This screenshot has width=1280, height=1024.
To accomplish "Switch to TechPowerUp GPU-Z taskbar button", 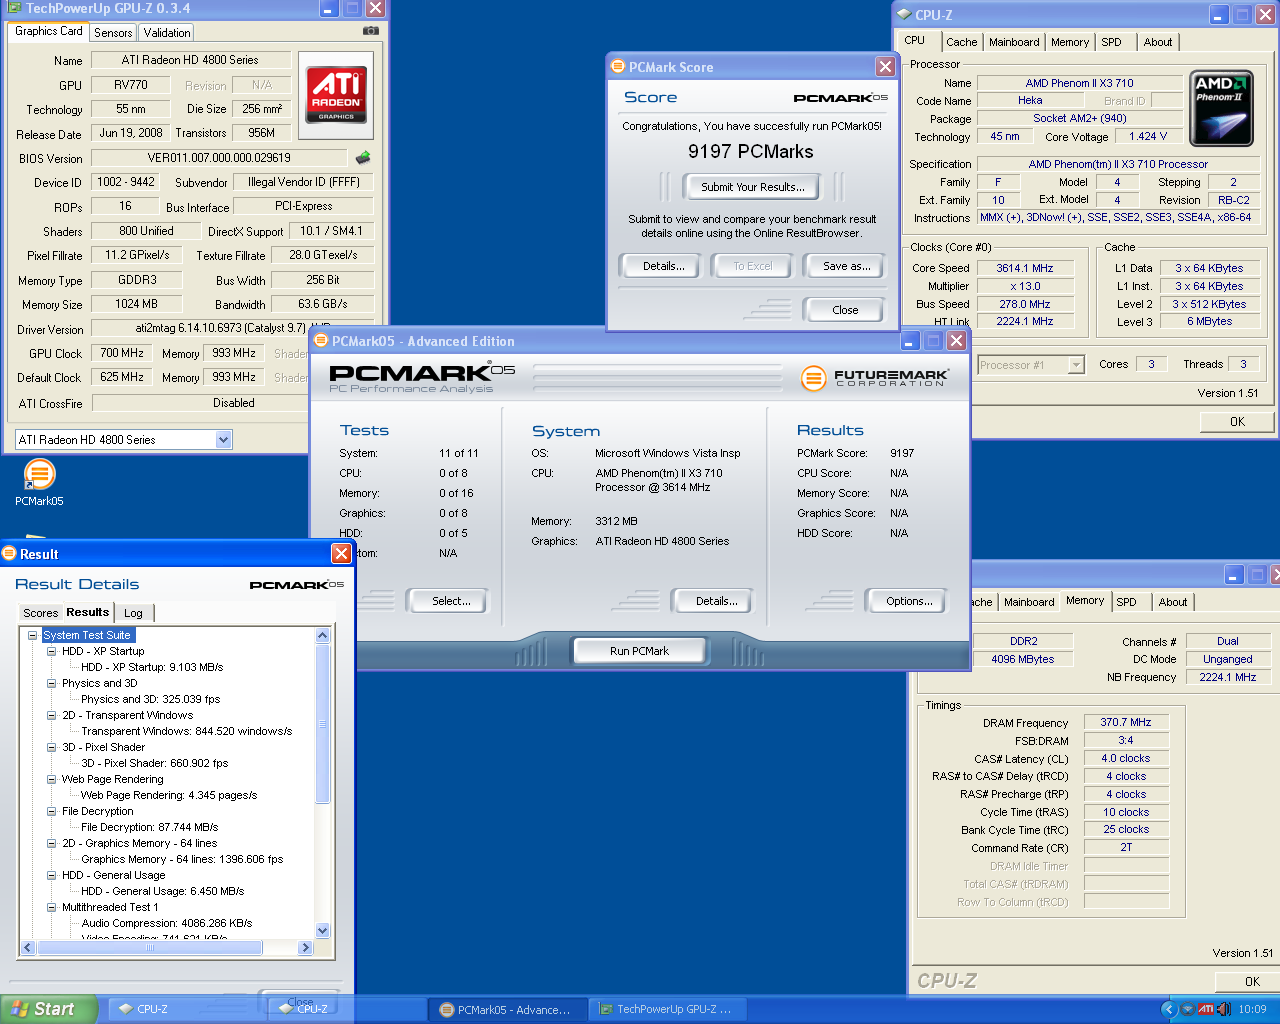I will [x=666, y=1010].
